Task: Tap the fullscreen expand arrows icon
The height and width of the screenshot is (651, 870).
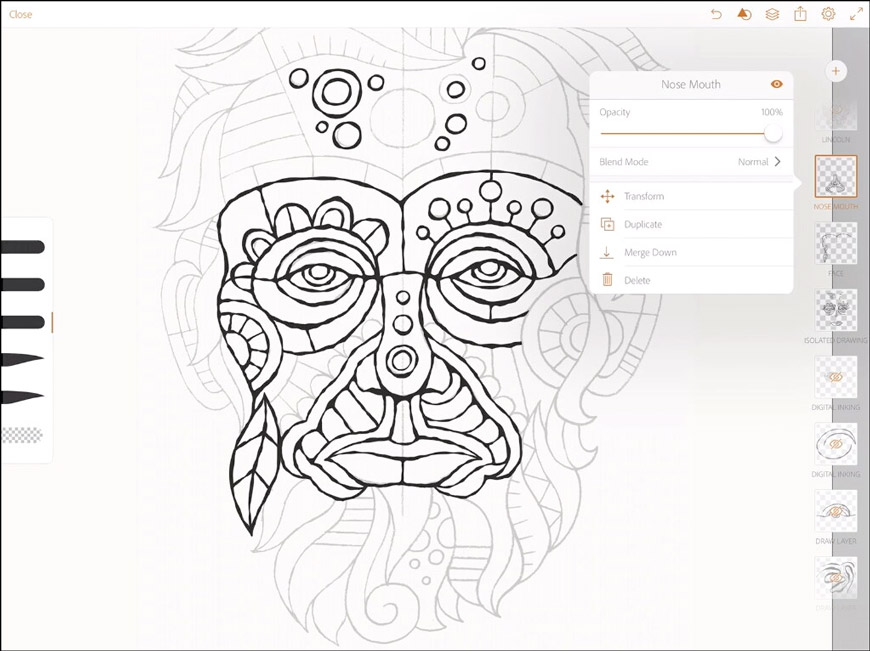Action: [855, 14]
